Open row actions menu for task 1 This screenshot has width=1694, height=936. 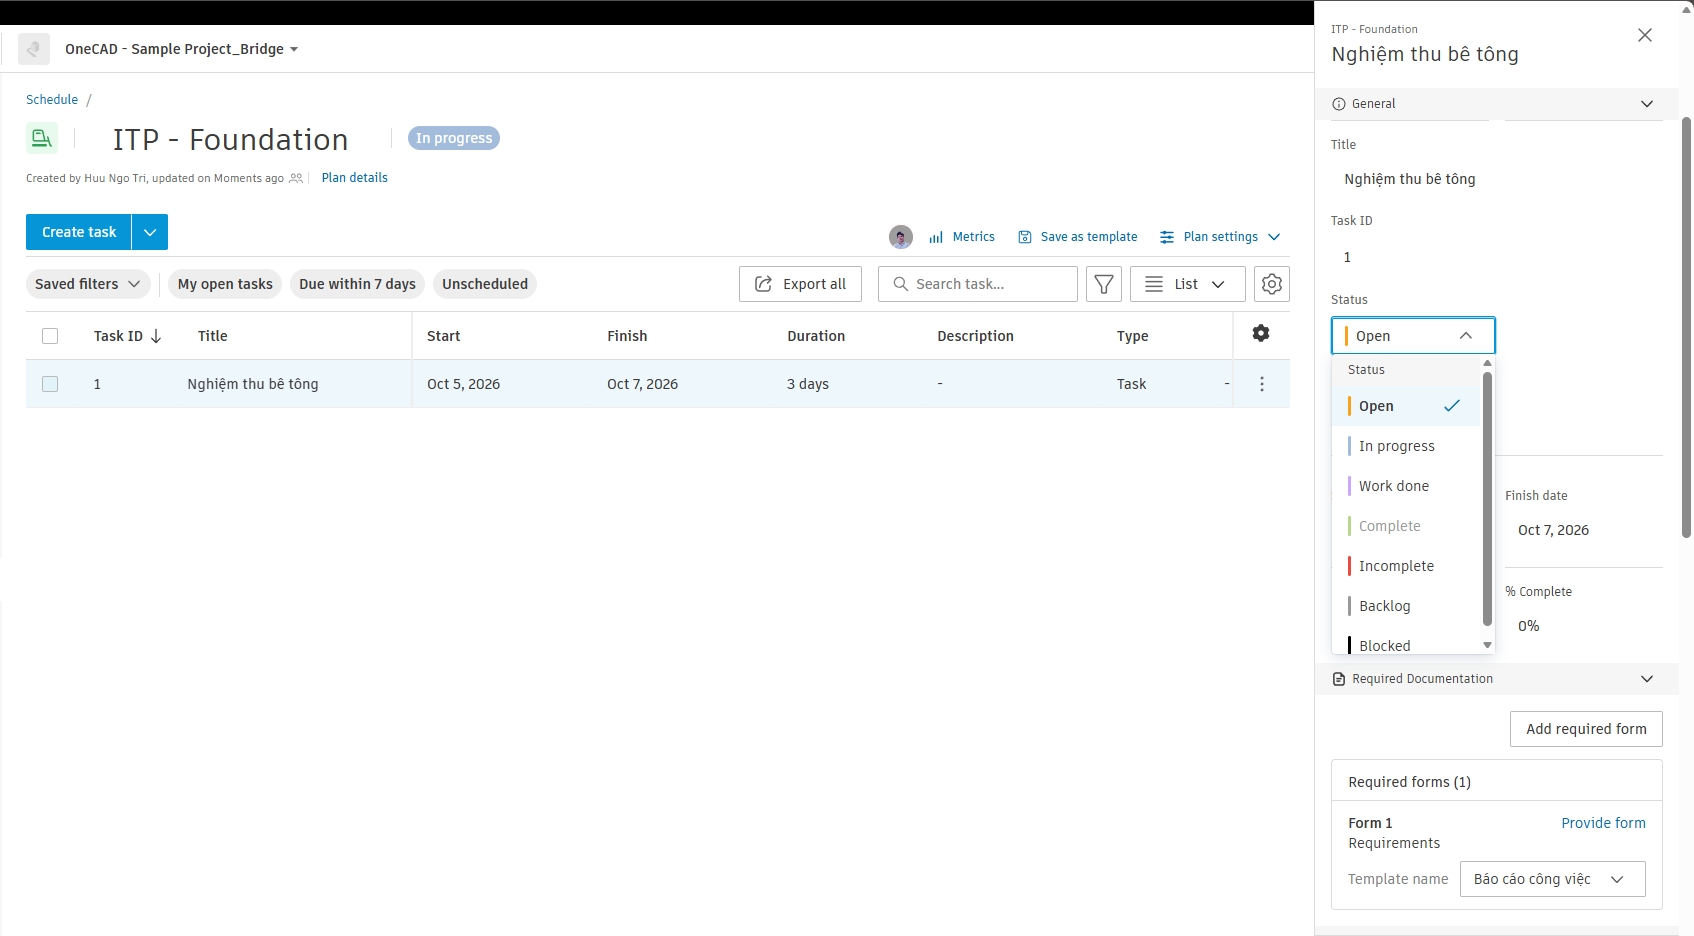[x=1262, y=384]
